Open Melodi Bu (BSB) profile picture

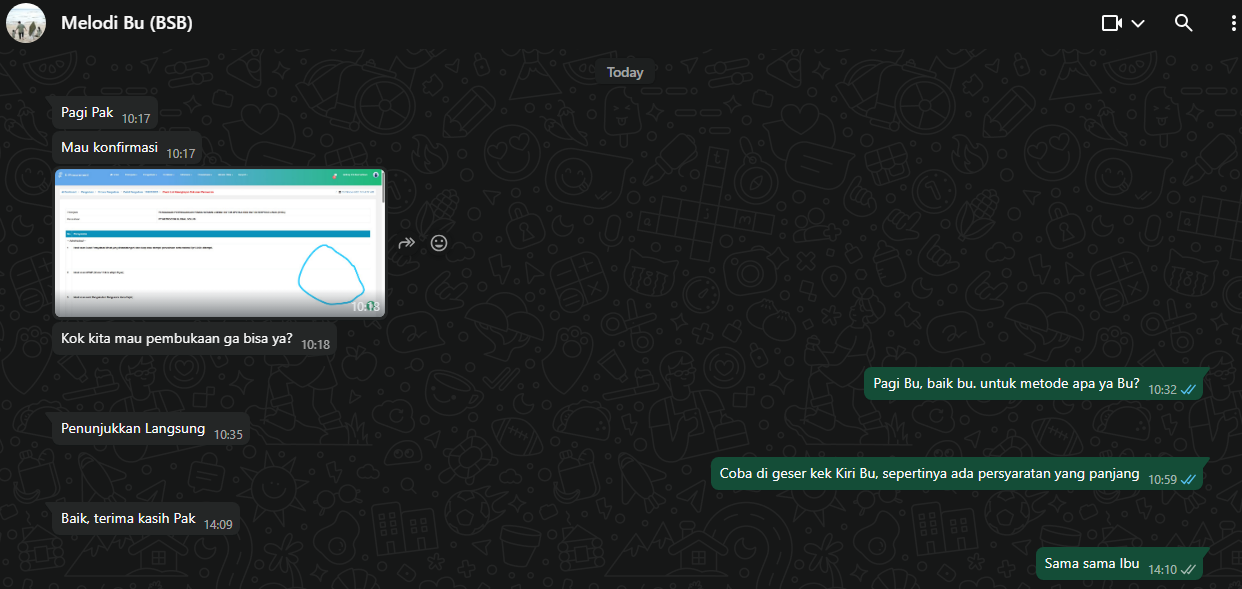(25, 23)
